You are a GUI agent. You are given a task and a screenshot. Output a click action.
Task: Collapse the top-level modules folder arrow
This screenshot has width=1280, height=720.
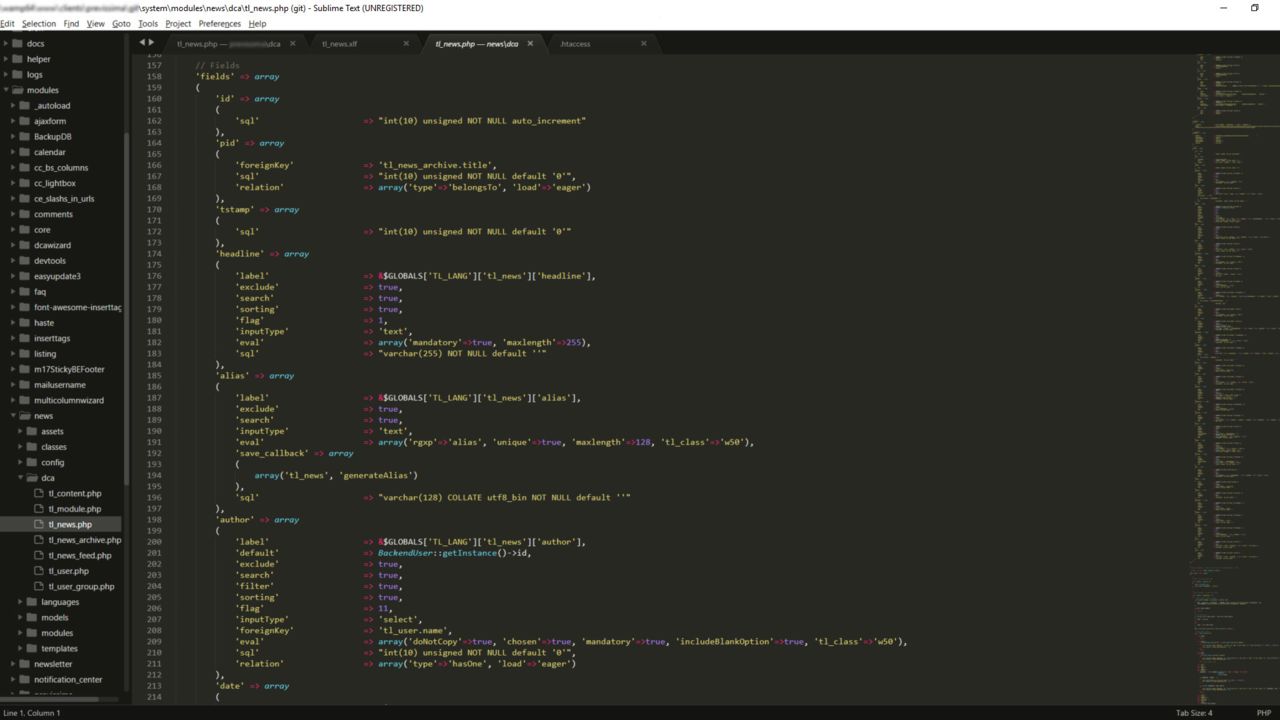pos(6,90)
